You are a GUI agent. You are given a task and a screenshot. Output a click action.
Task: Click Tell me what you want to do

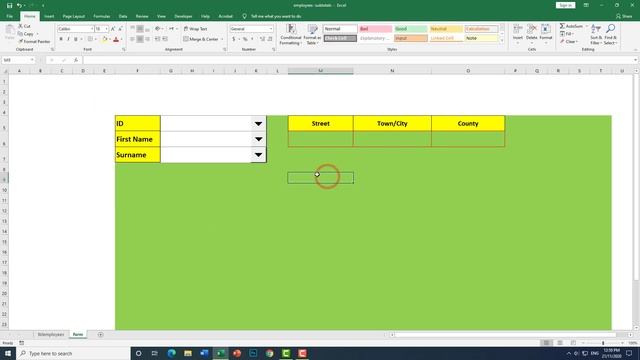[x=276, y=16]
